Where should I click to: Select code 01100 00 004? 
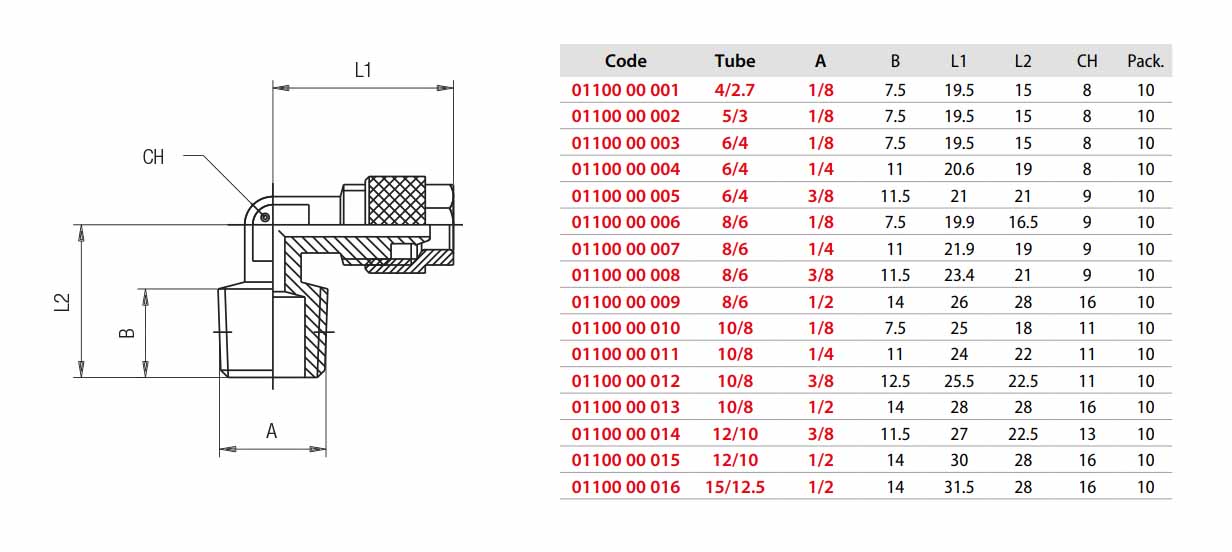pos(625,169)
